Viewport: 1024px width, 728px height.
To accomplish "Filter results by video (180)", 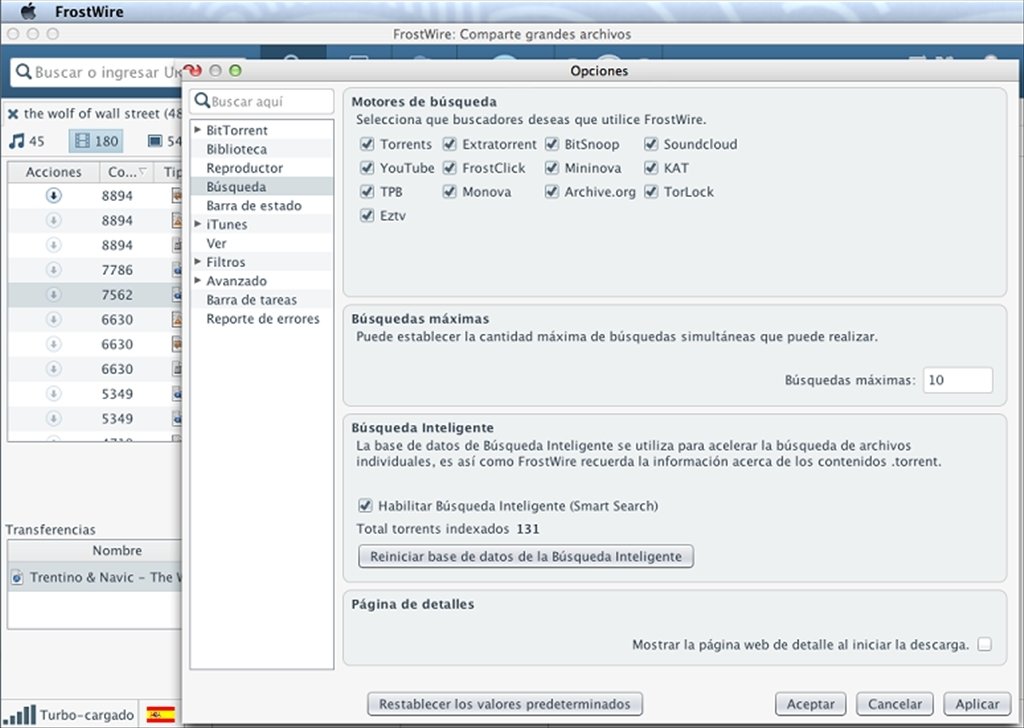I will 96,141.
